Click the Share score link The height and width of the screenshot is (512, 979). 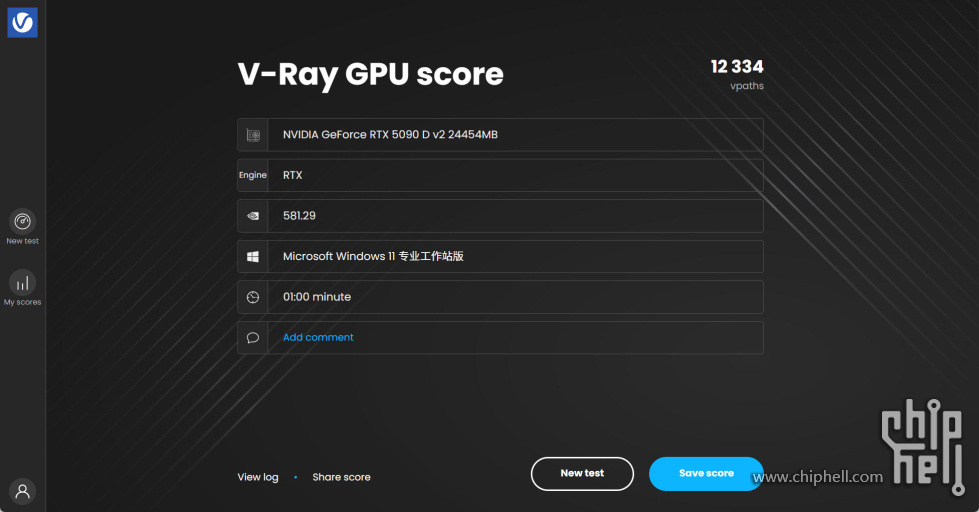[341, 478]
